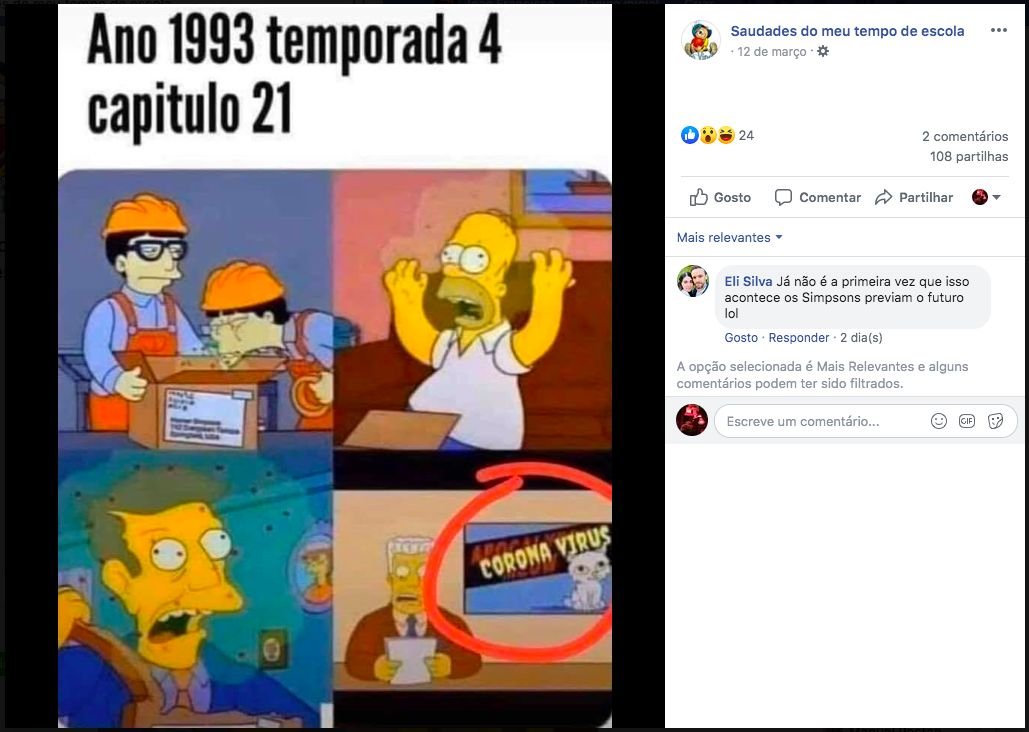
Task: Open the sticker picker in comment field
Action: 995,421
